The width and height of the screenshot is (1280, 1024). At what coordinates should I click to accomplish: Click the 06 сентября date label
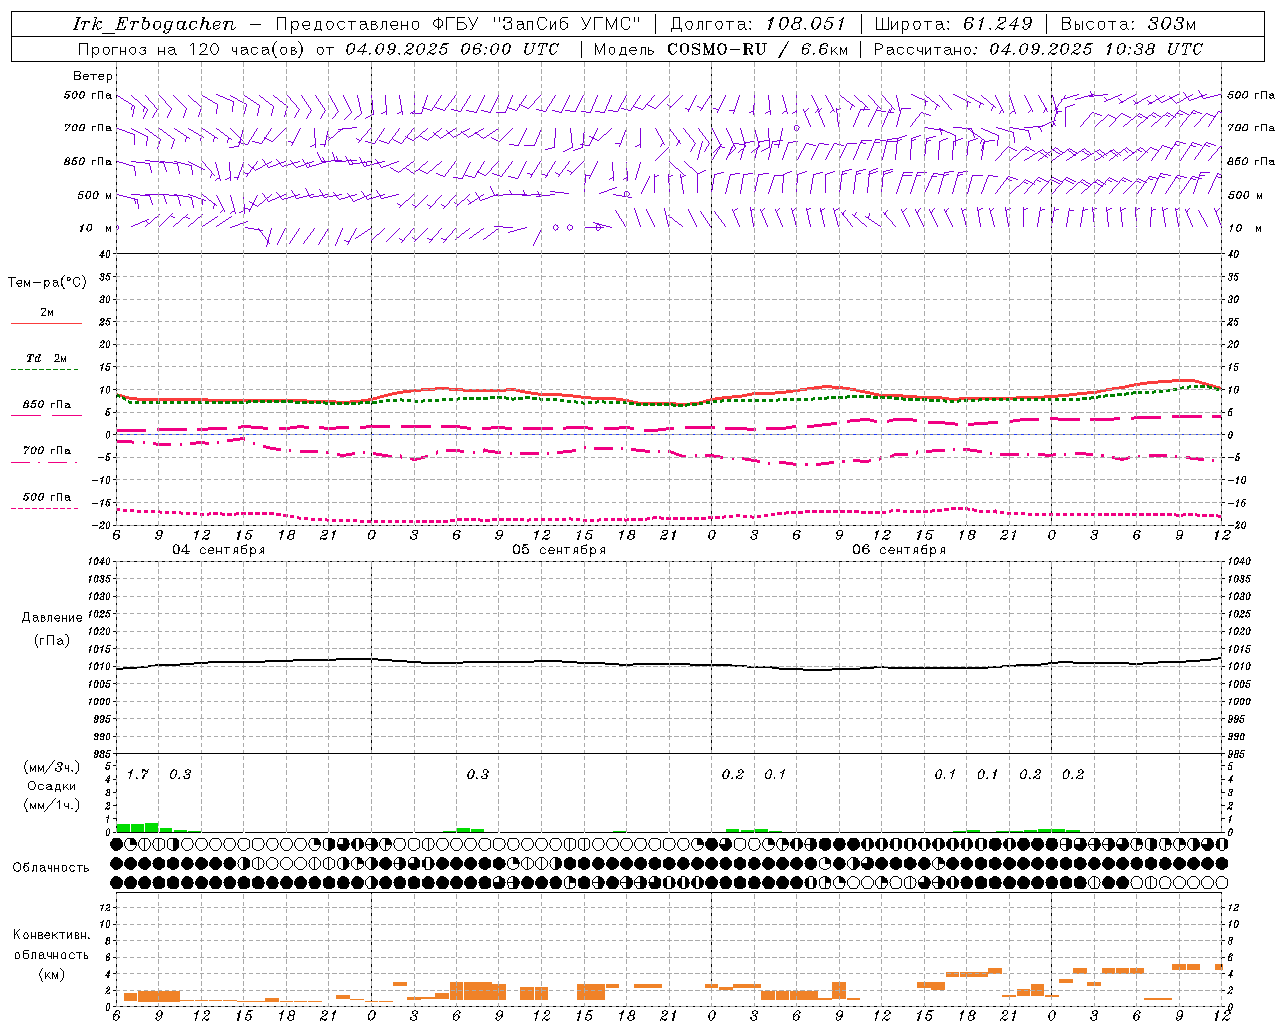pyautogui.click(x=899, y=550)
